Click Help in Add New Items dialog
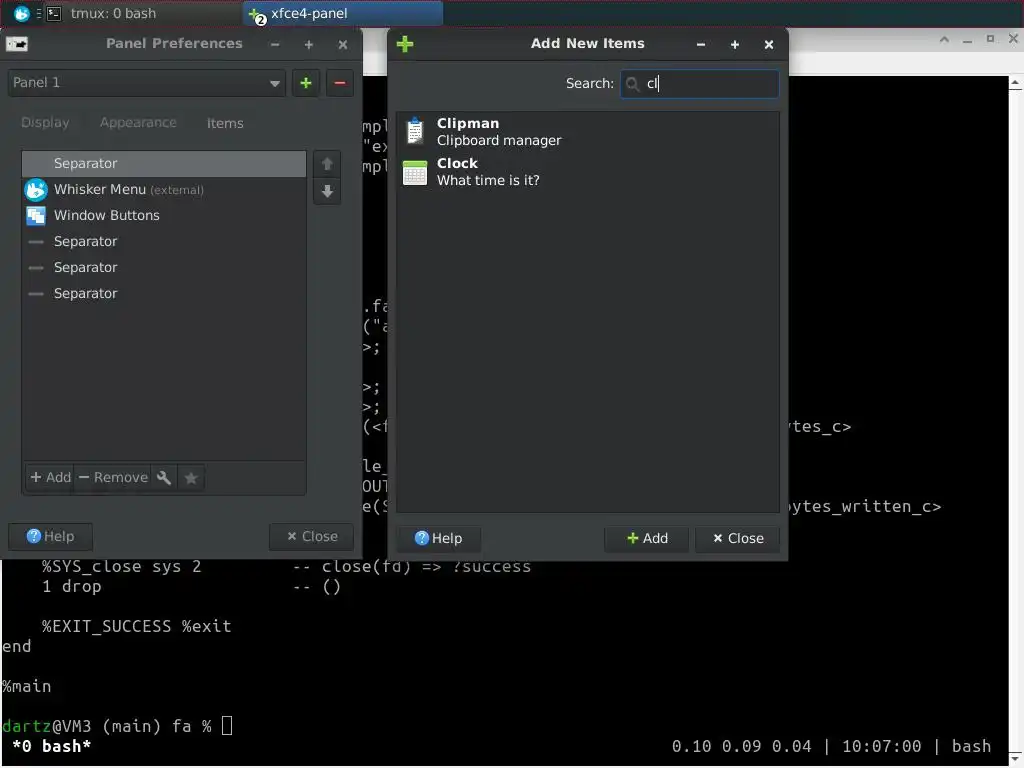This screenshot has width=1024, height=768. coord(438,539)
